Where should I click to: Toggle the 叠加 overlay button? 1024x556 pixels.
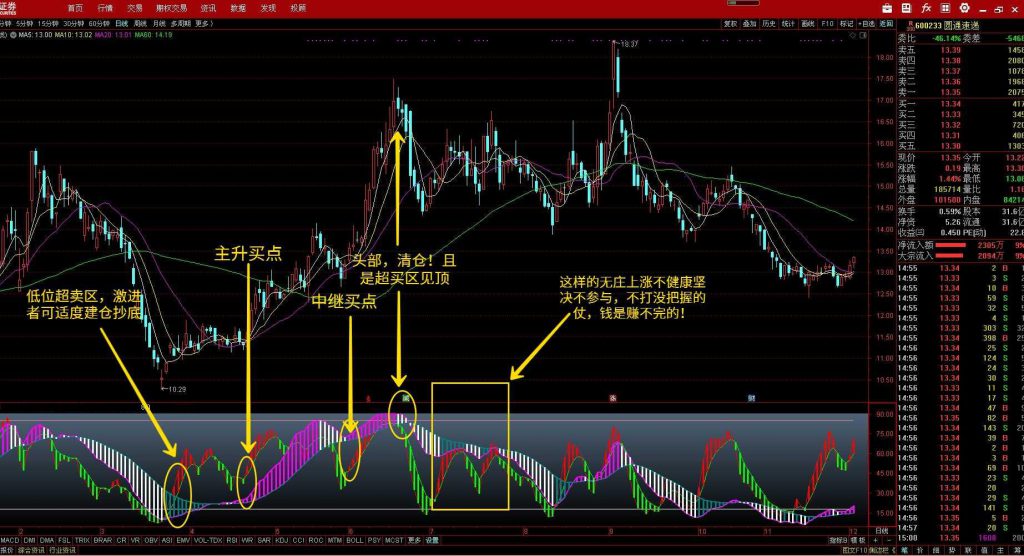(x=750, y=22)
